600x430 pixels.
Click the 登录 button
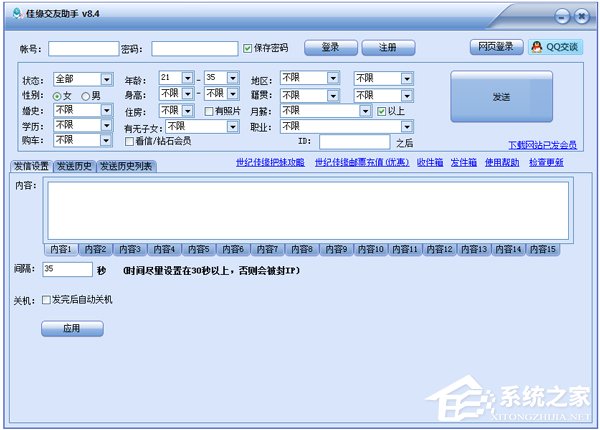pos(330,47)
